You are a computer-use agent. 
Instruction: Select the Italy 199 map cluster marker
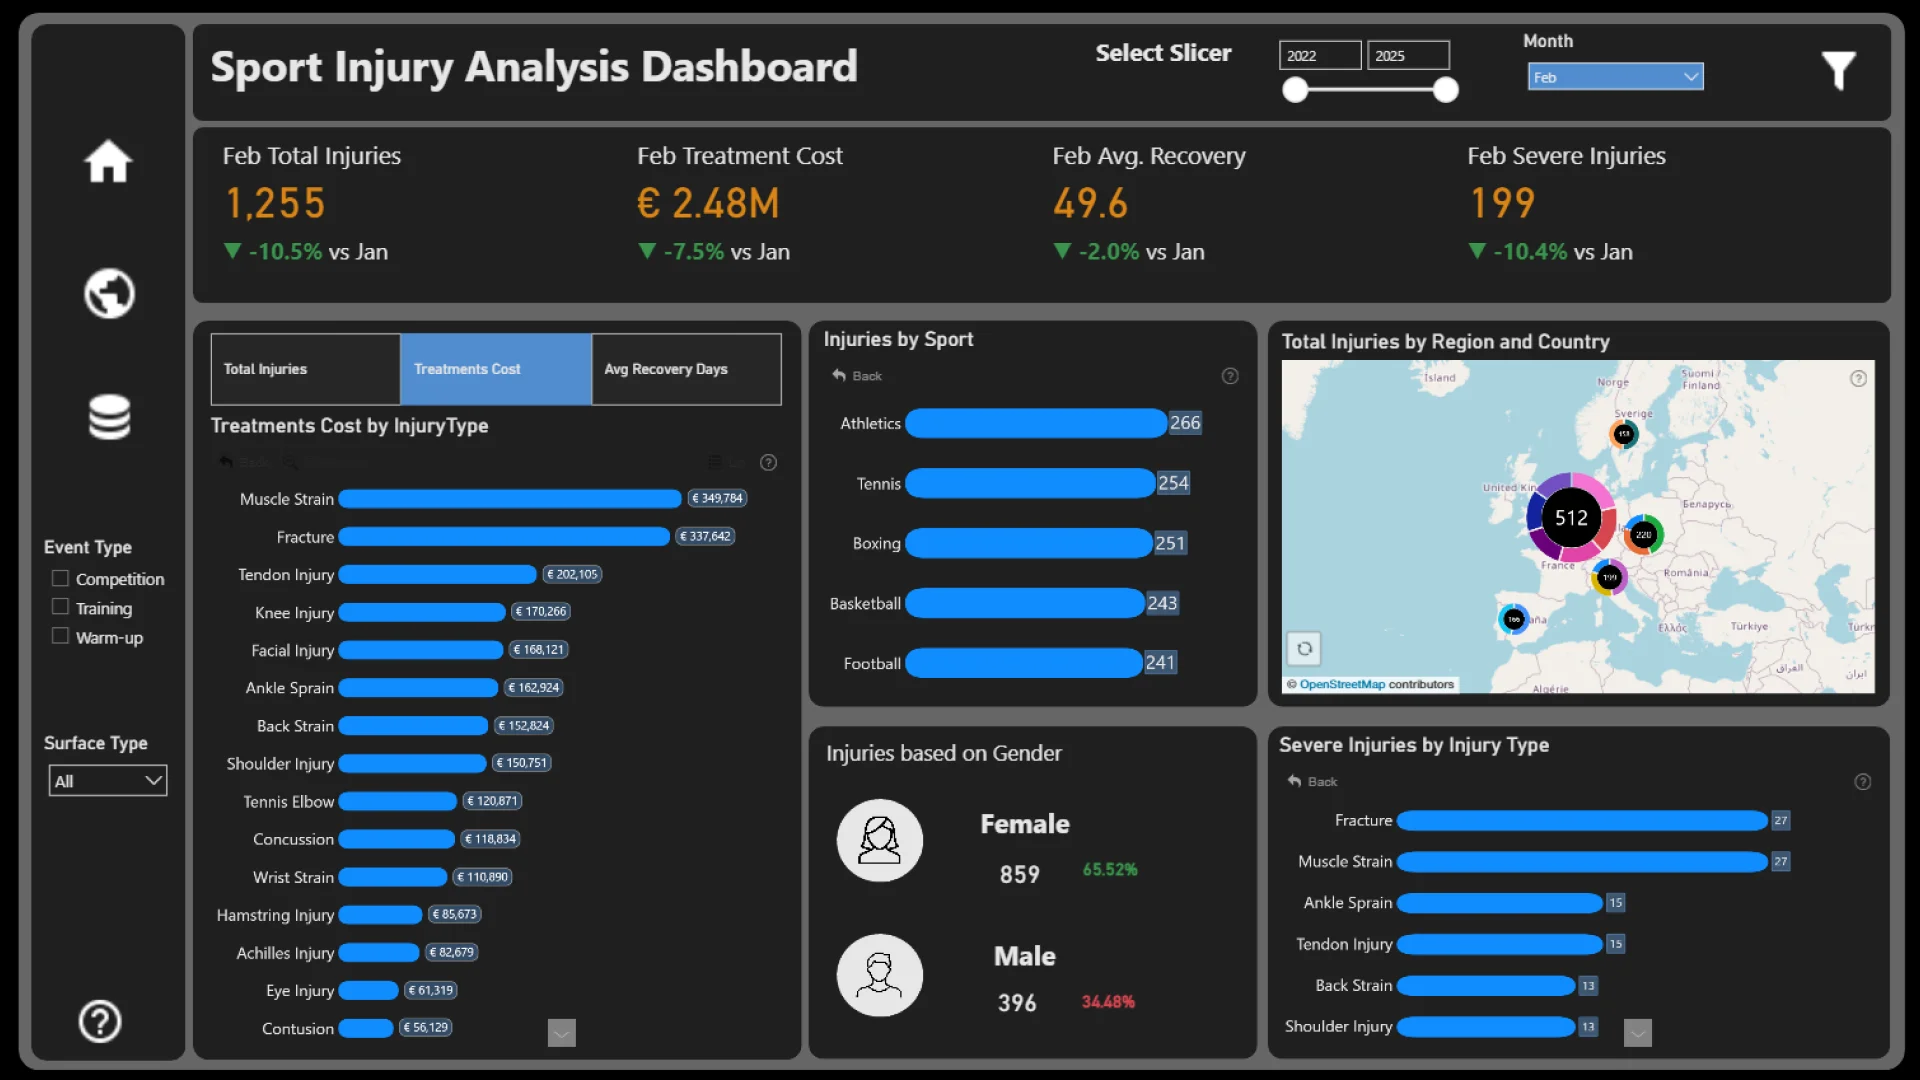coord(1609,577)
